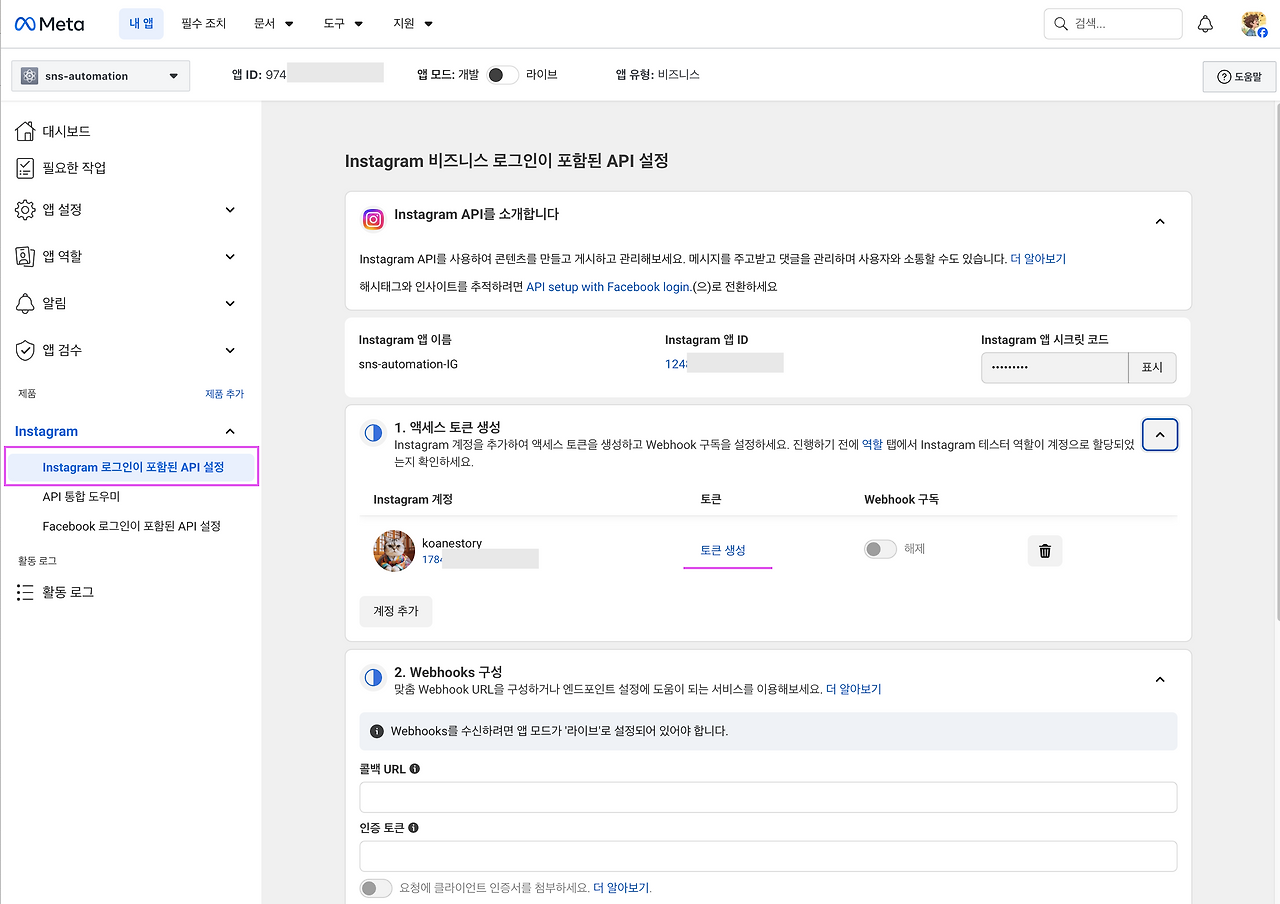Open the 도구 dropdown menu
1280x904 pixels.
tap(343, 23)
